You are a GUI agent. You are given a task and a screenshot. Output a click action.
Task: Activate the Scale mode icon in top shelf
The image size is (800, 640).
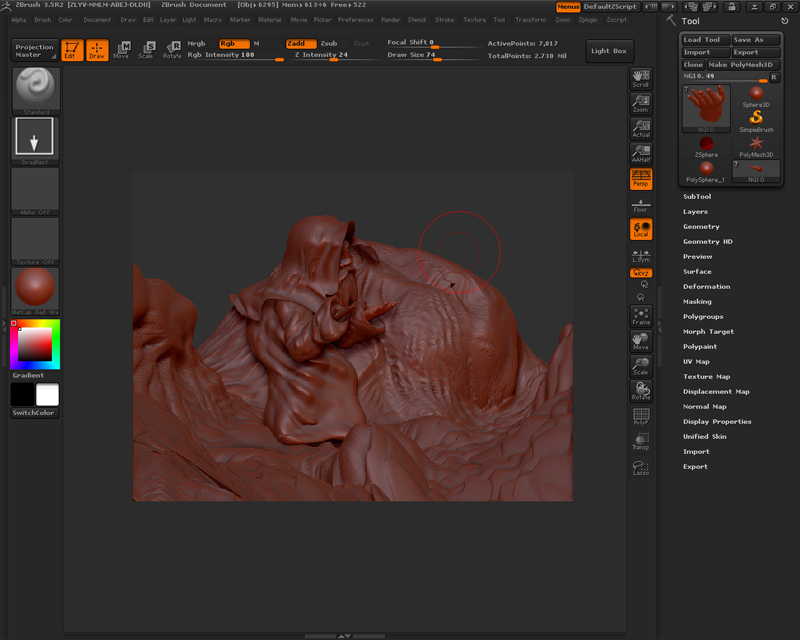[x=146, y=49]
